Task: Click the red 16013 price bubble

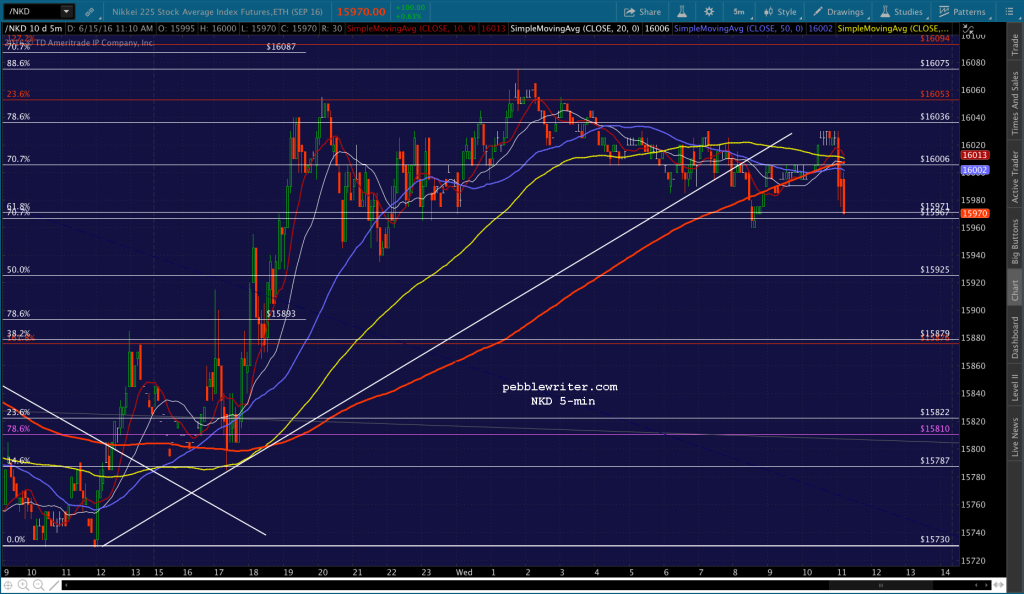Action: [974, 155]
